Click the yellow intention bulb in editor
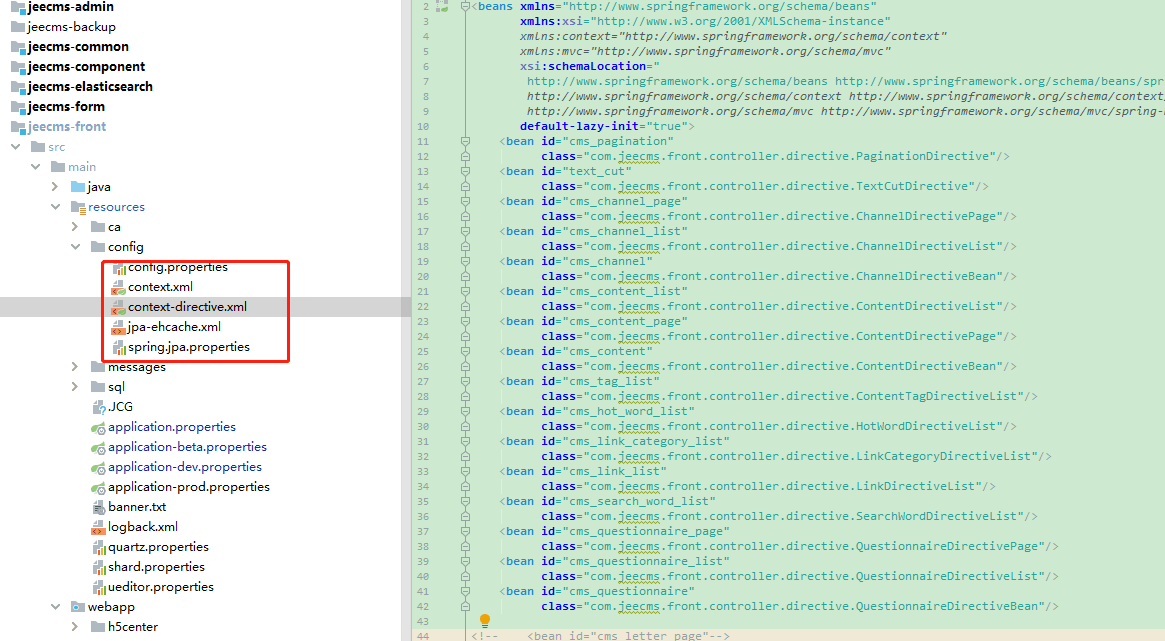Image resolution: width=1165 pixels, height=641 pixels. click(x=485, y=620)
